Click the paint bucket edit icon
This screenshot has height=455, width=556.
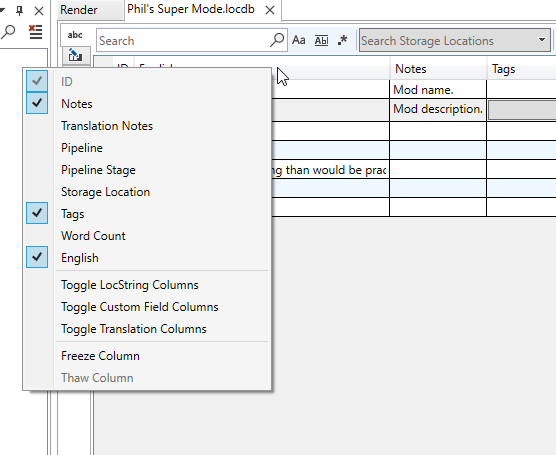(76, 55)
